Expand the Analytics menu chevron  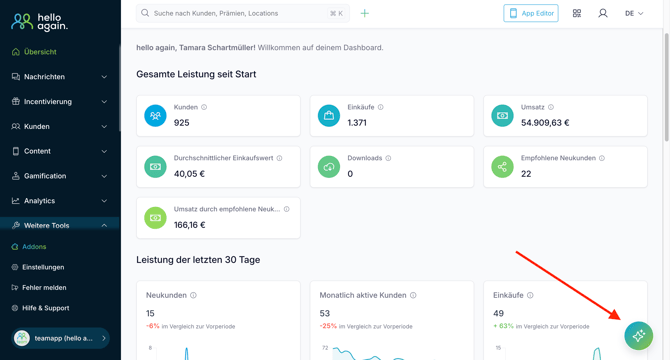point(104,201)
